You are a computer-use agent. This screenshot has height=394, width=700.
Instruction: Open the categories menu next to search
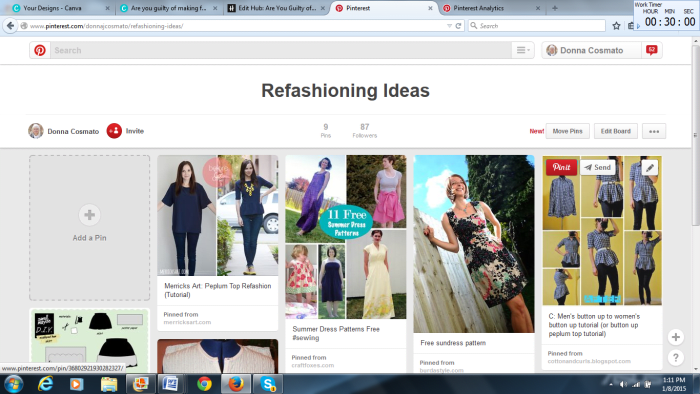(x=523, y=50)
